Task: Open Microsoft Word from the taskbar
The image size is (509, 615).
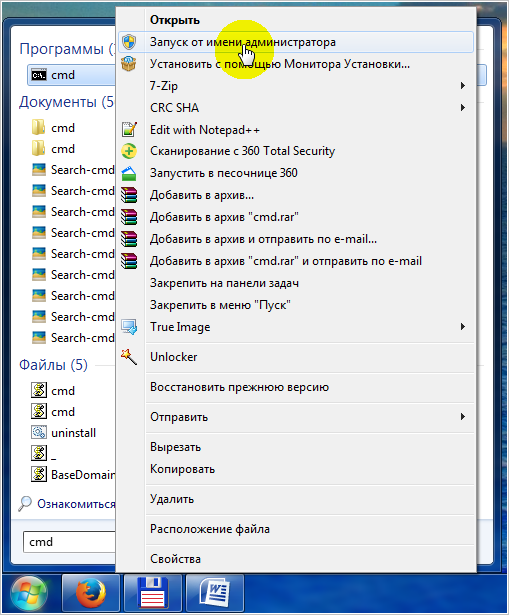Action: 215,594
